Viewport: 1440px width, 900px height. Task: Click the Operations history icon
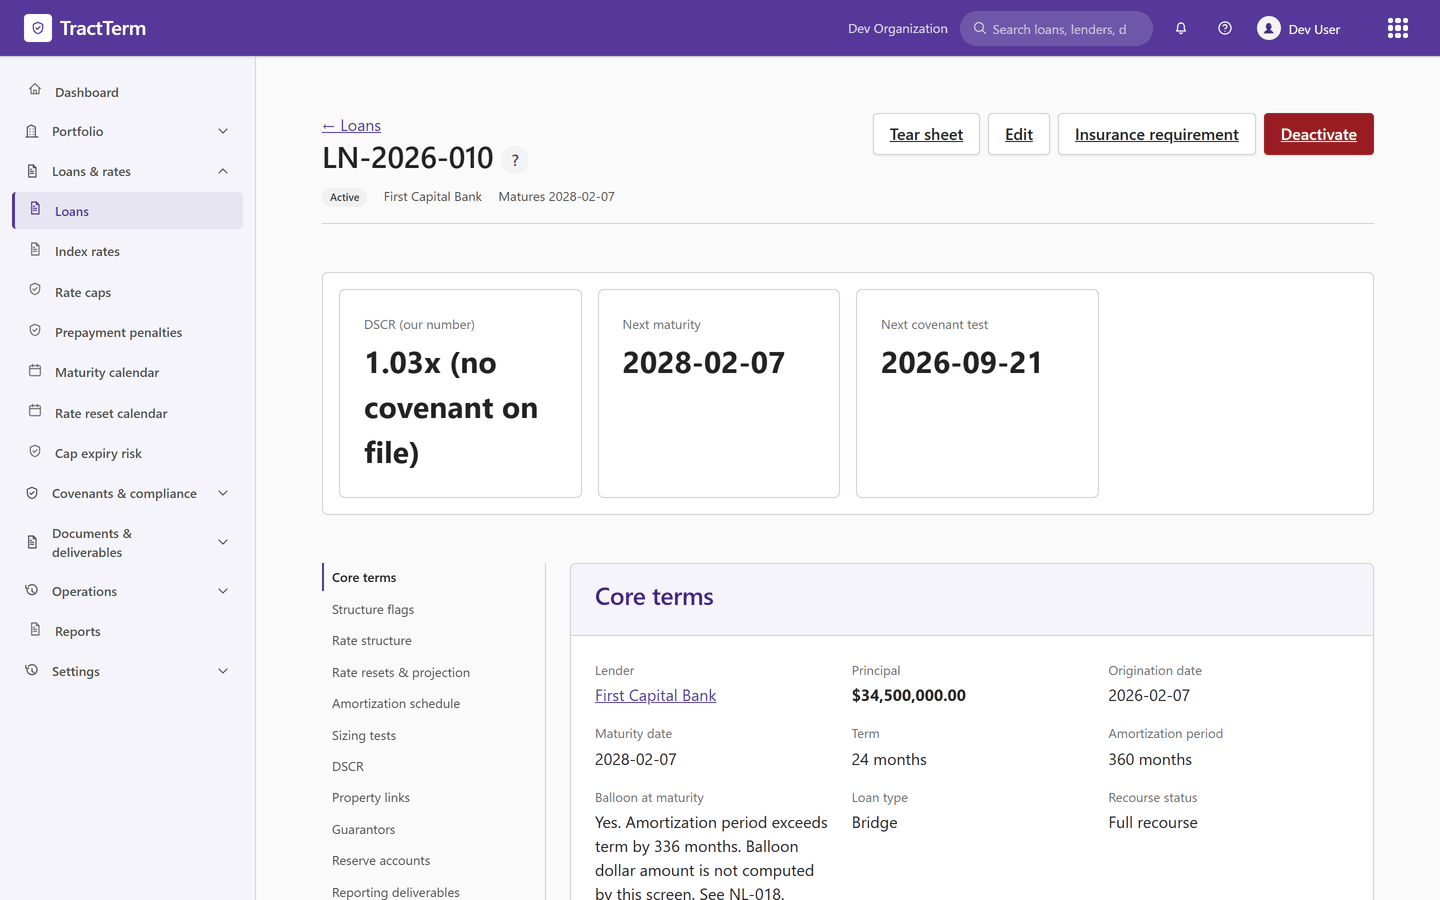point(32,590)
